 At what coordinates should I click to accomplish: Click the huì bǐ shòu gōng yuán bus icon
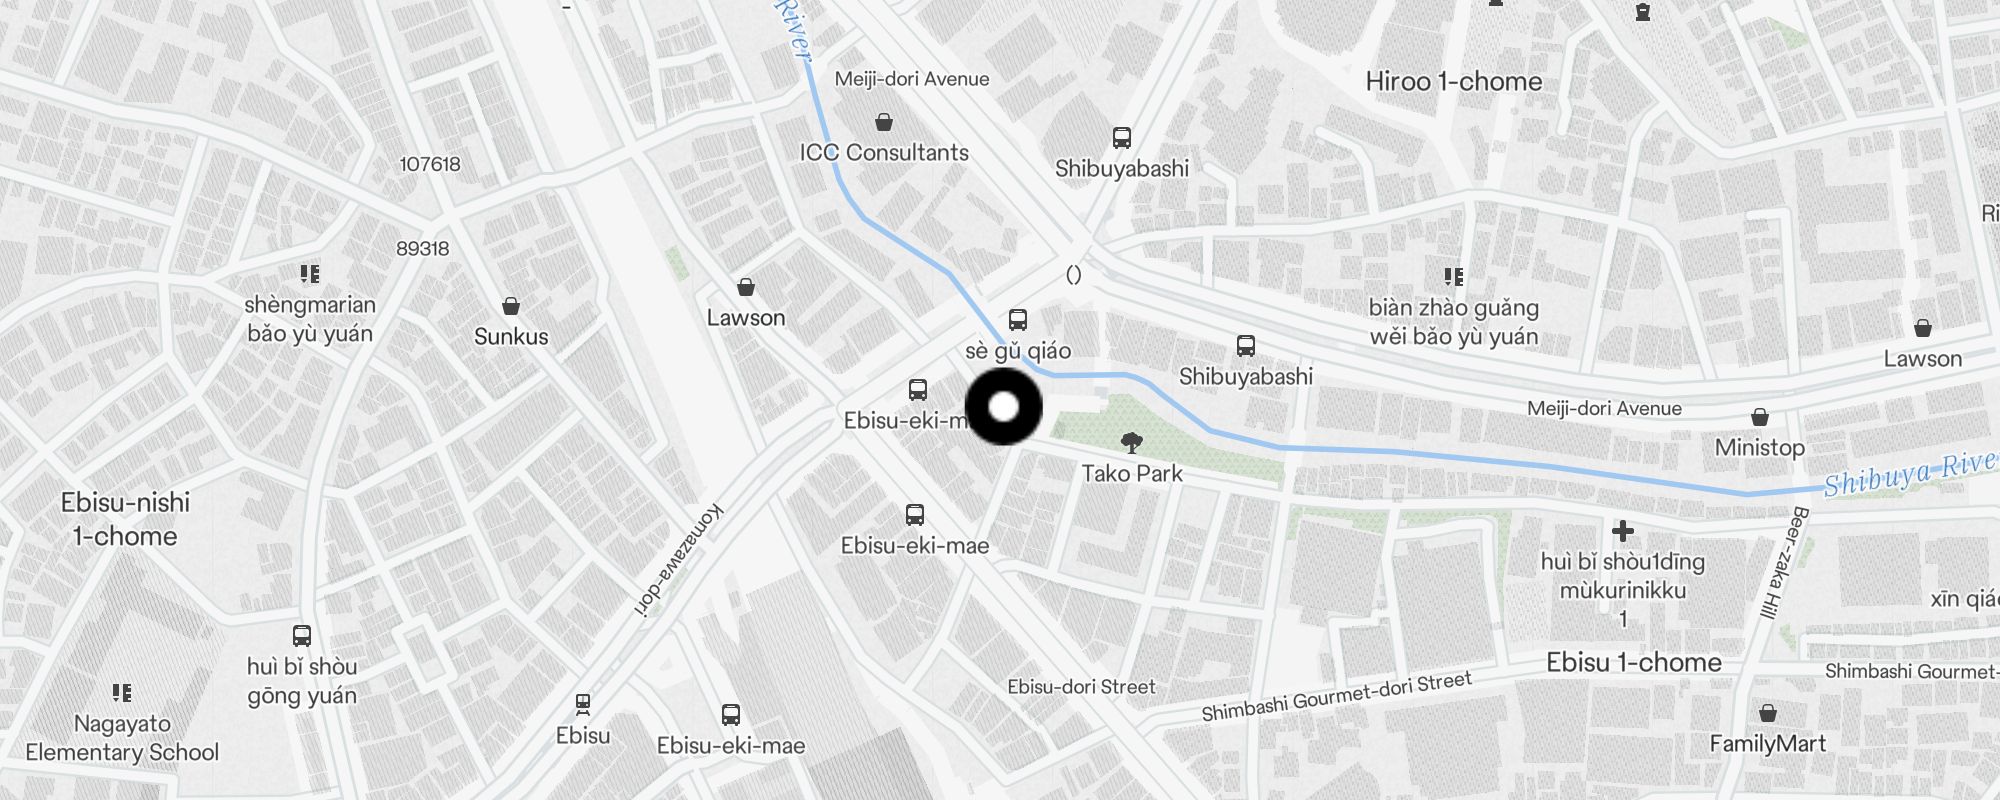point(302,635)
